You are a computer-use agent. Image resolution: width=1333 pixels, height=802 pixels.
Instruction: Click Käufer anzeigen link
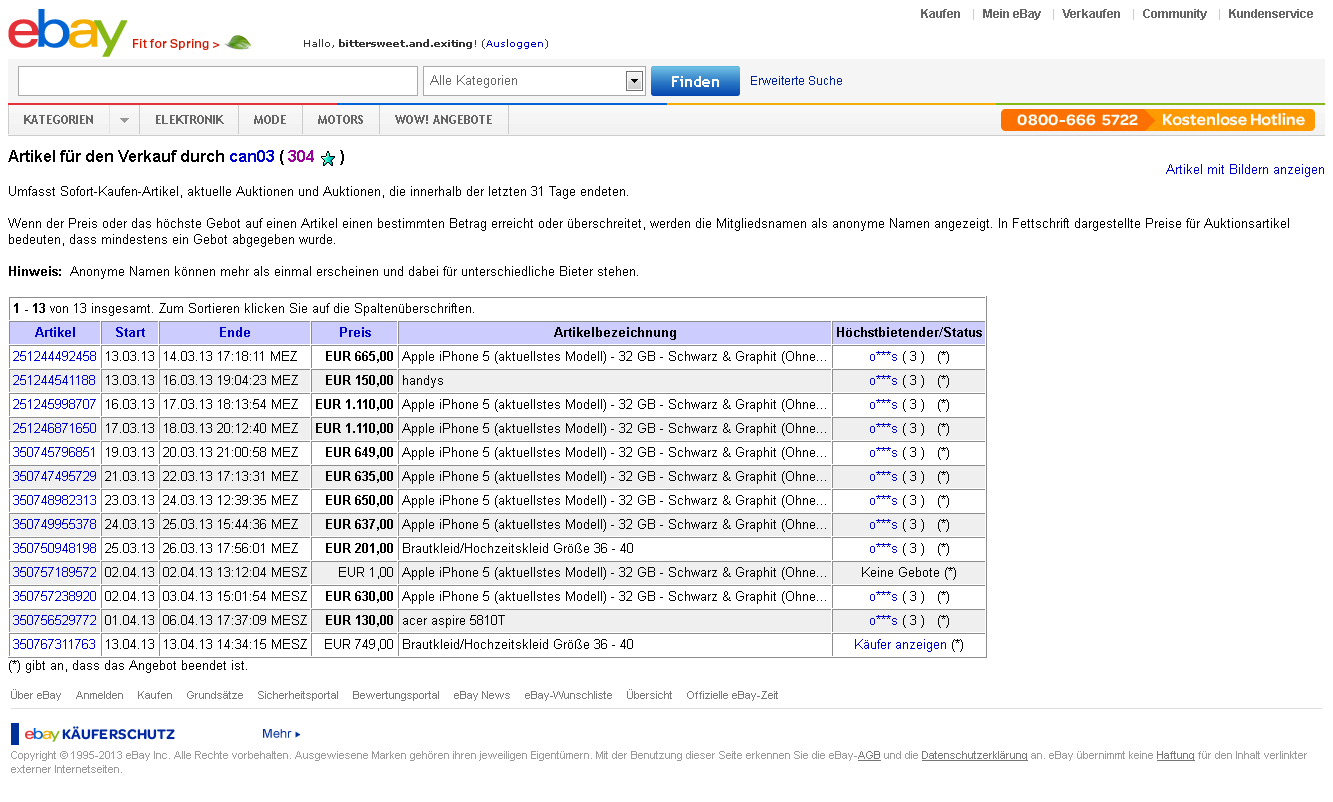click(x=900, y=645)
